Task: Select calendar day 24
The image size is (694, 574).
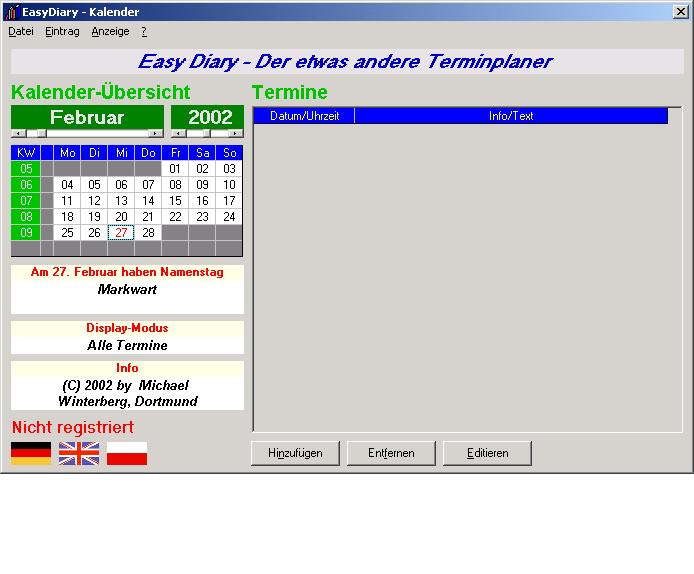Action: tap(229, 217)
